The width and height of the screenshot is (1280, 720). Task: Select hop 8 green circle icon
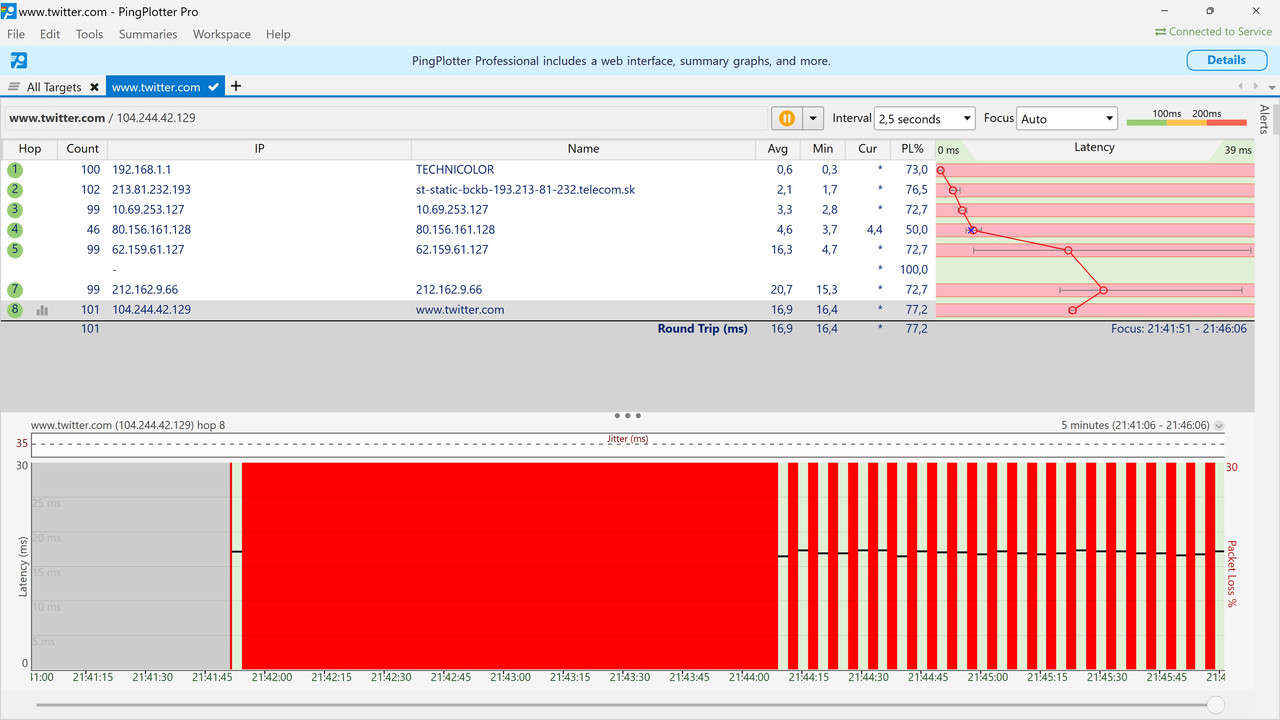pos(15,310)
